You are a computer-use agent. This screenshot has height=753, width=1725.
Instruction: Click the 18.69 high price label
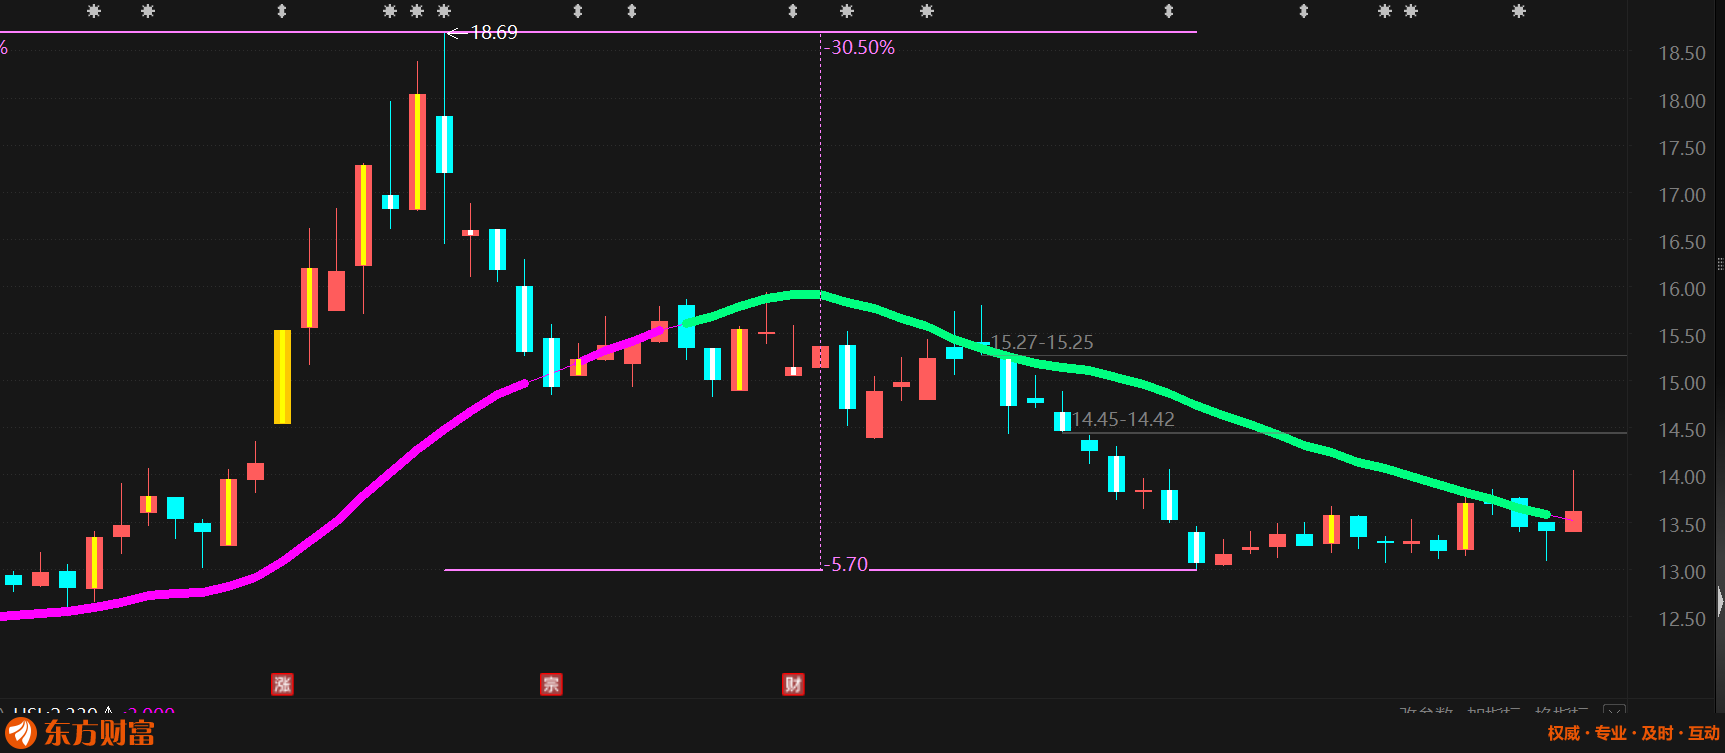493,32
